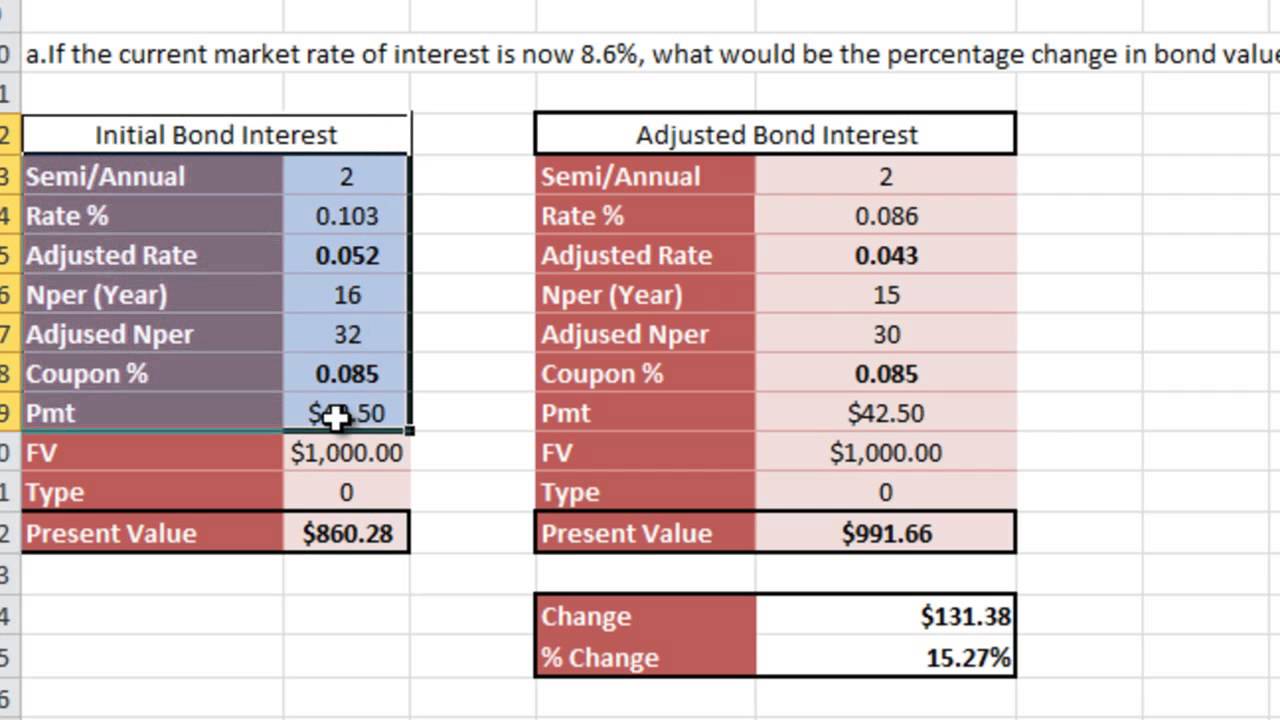The image size is (1280, 720).
Task: Click the 0.086 rate value cell
Action: click(x=886, y=216)
